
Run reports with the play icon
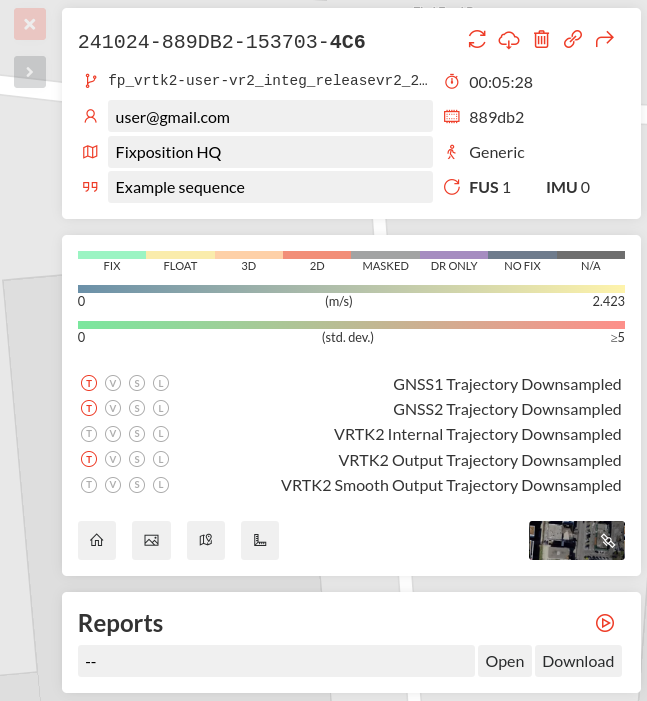[605, 623]
